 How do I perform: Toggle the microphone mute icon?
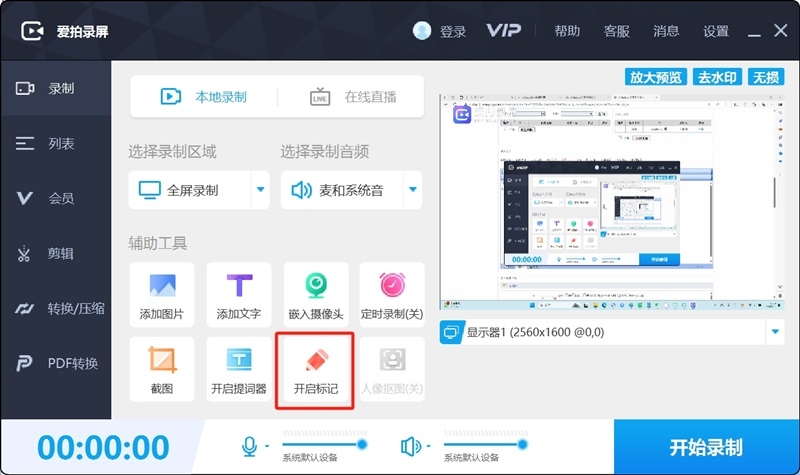[x=249, y=446]
